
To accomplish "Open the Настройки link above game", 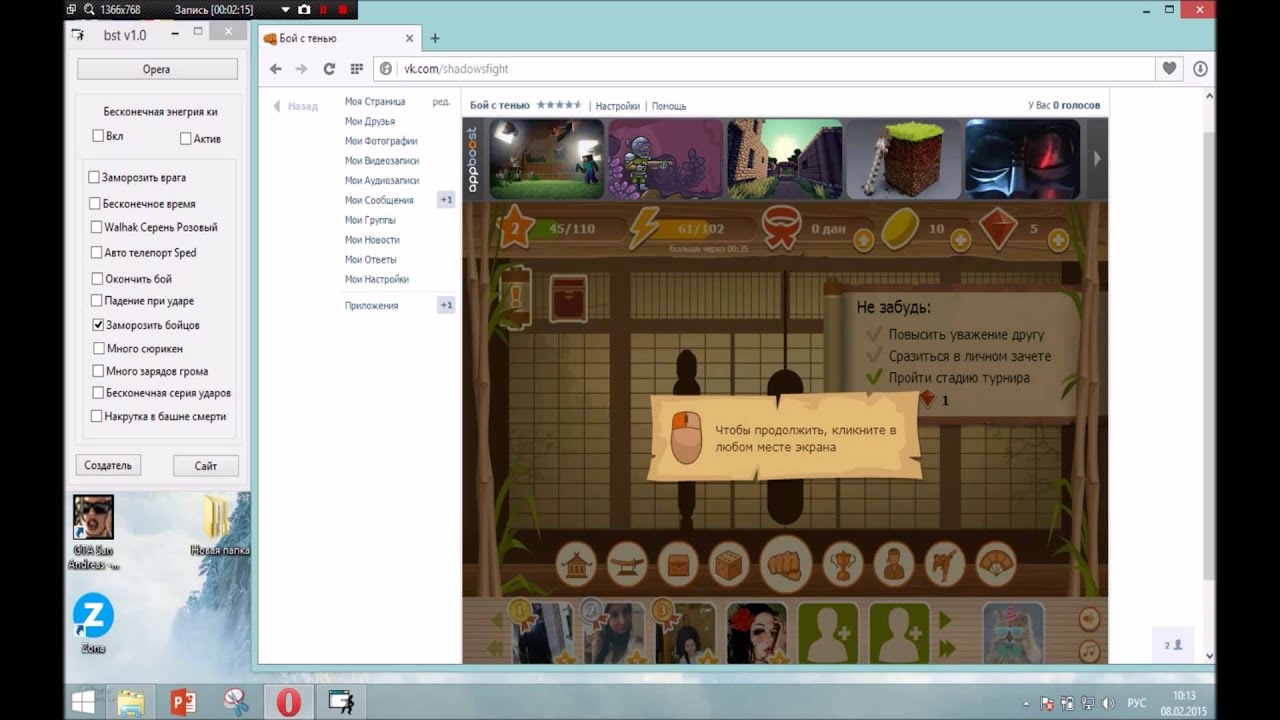I will tap(618, 105).
